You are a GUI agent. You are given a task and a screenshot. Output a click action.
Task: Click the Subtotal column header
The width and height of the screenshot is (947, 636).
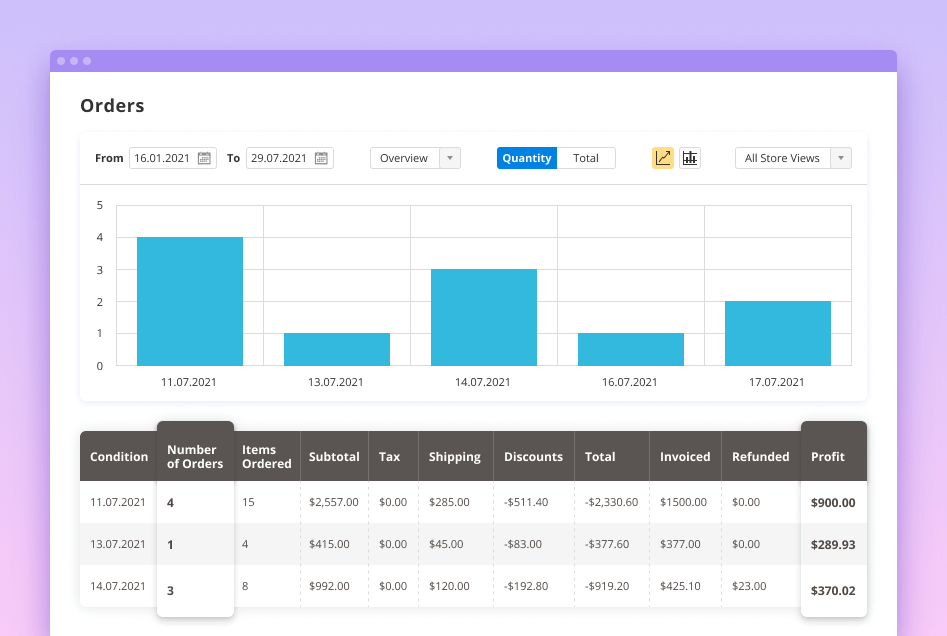pos(334,457)
